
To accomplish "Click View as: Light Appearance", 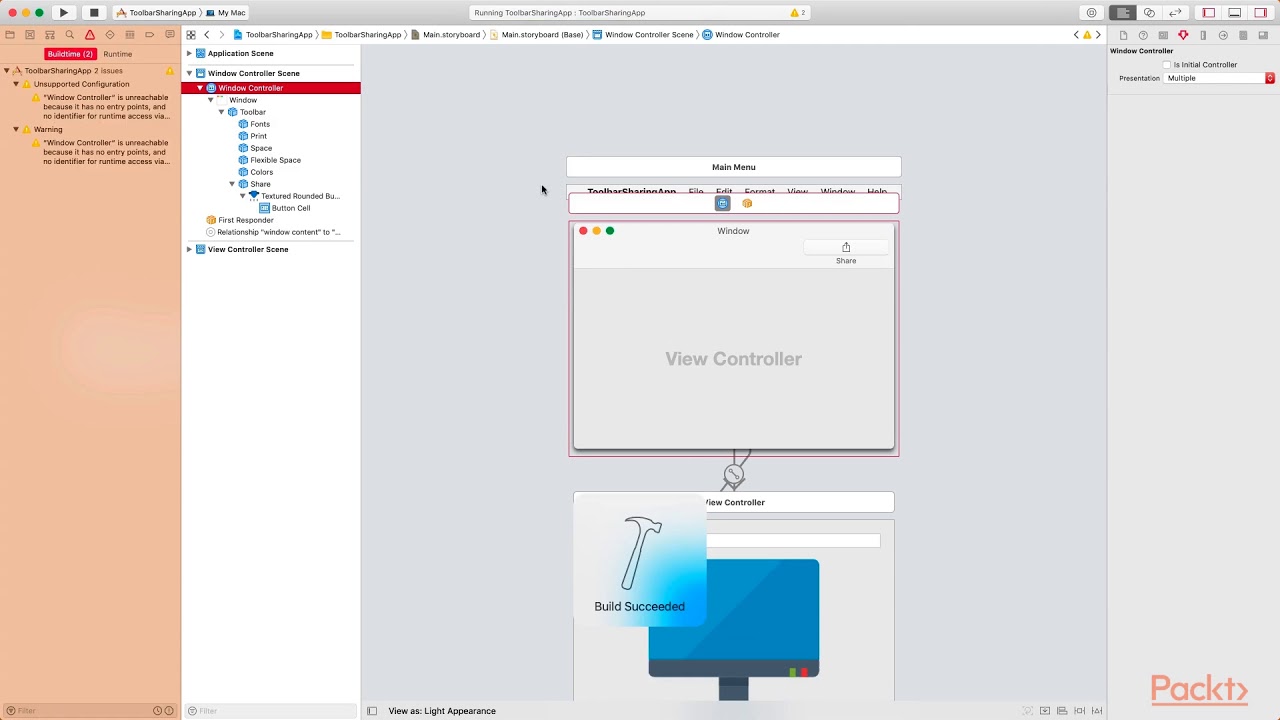I will click(442, 711).
